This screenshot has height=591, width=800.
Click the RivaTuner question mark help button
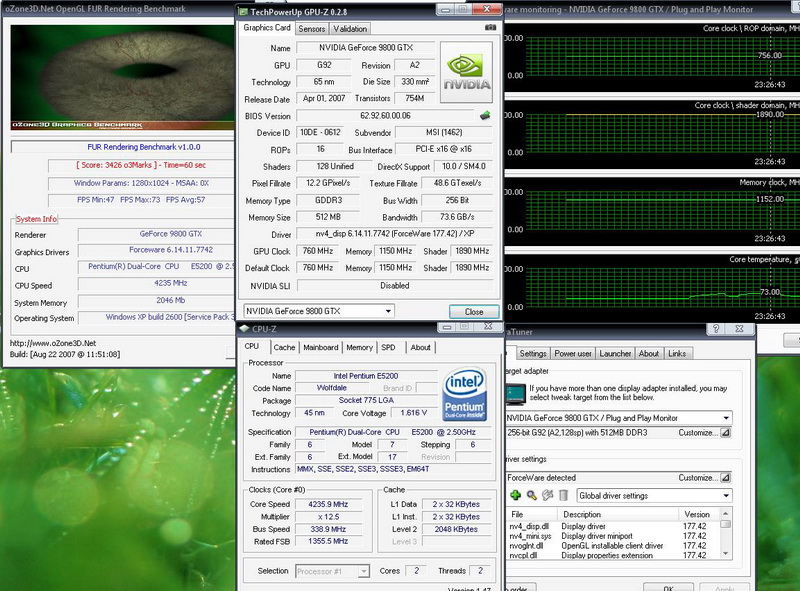[716, 329]
